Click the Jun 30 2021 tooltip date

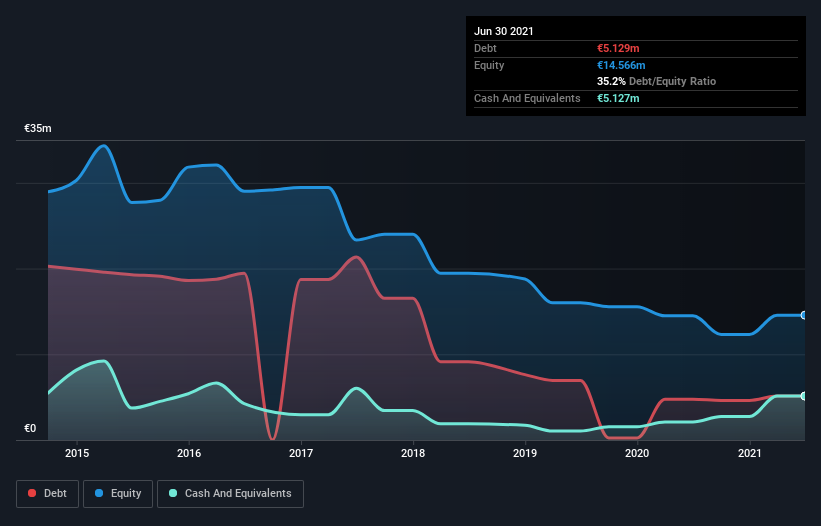click(x=504, y=31)
